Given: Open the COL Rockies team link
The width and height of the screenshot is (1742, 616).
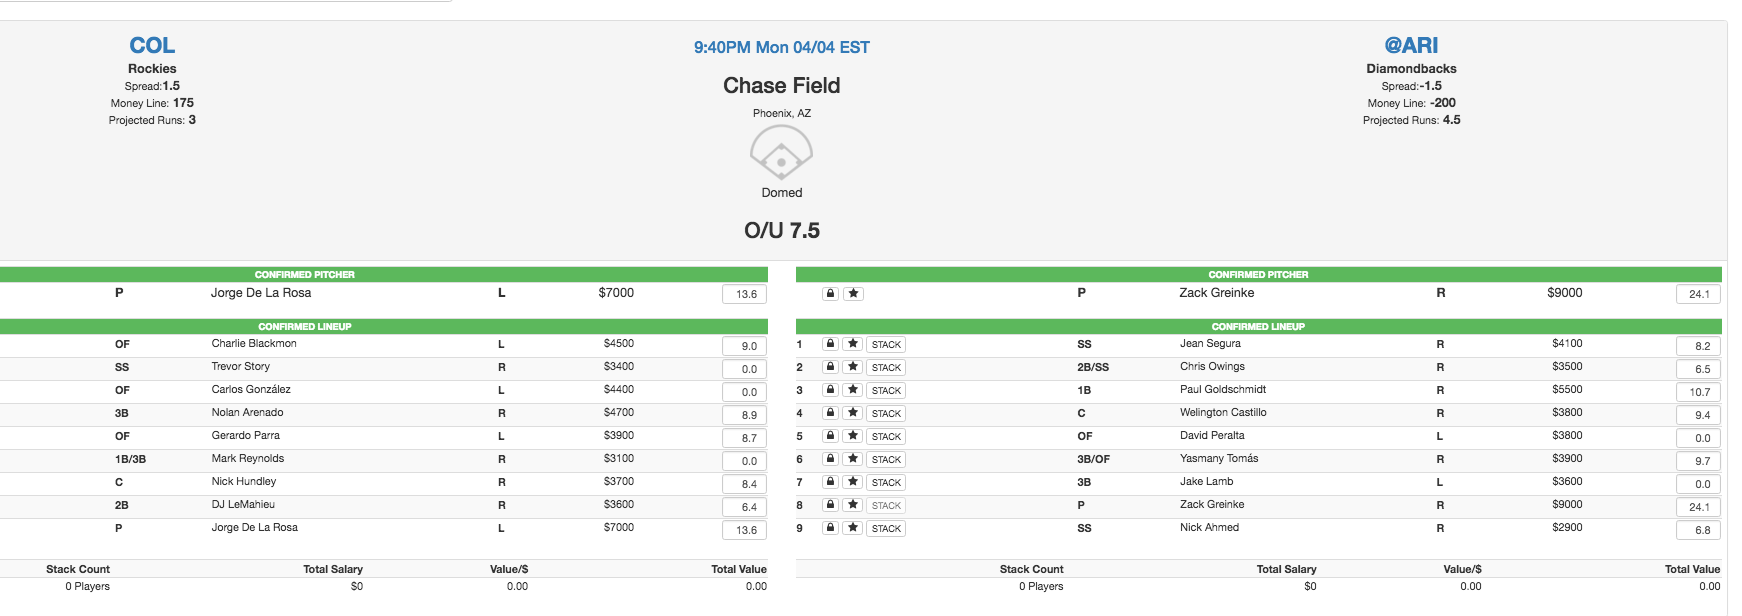Looking at the screenshot, I should pos(152,45).
